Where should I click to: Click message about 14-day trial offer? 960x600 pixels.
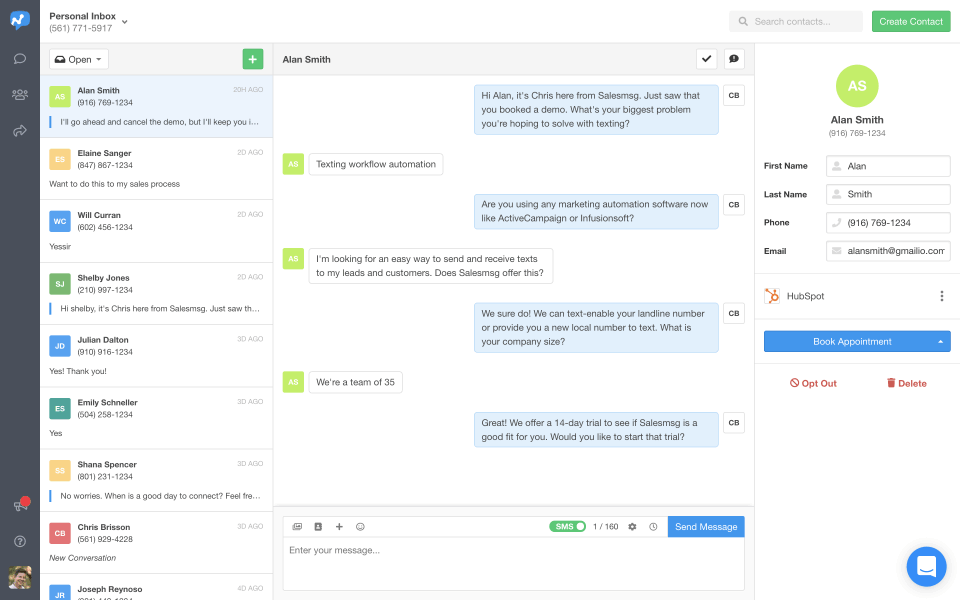(x=596, y=430)
